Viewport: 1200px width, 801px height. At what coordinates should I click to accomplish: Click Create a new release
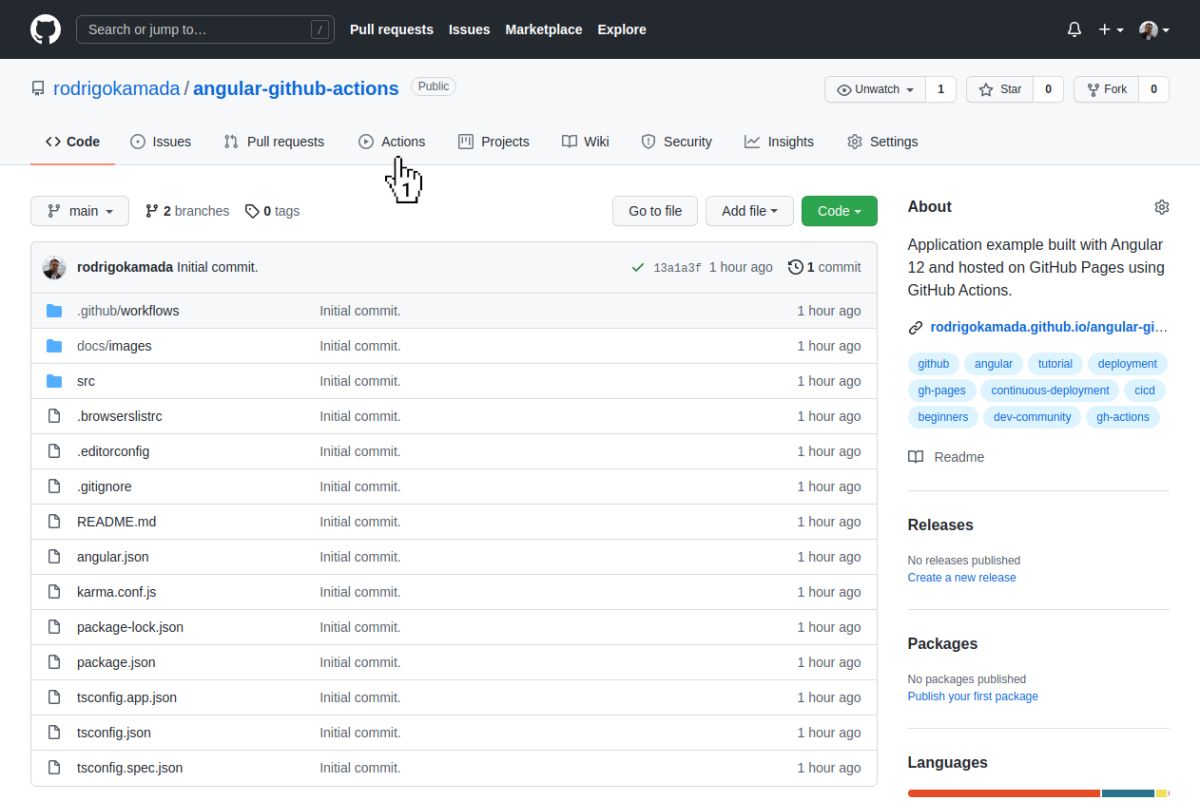[962, 578]
